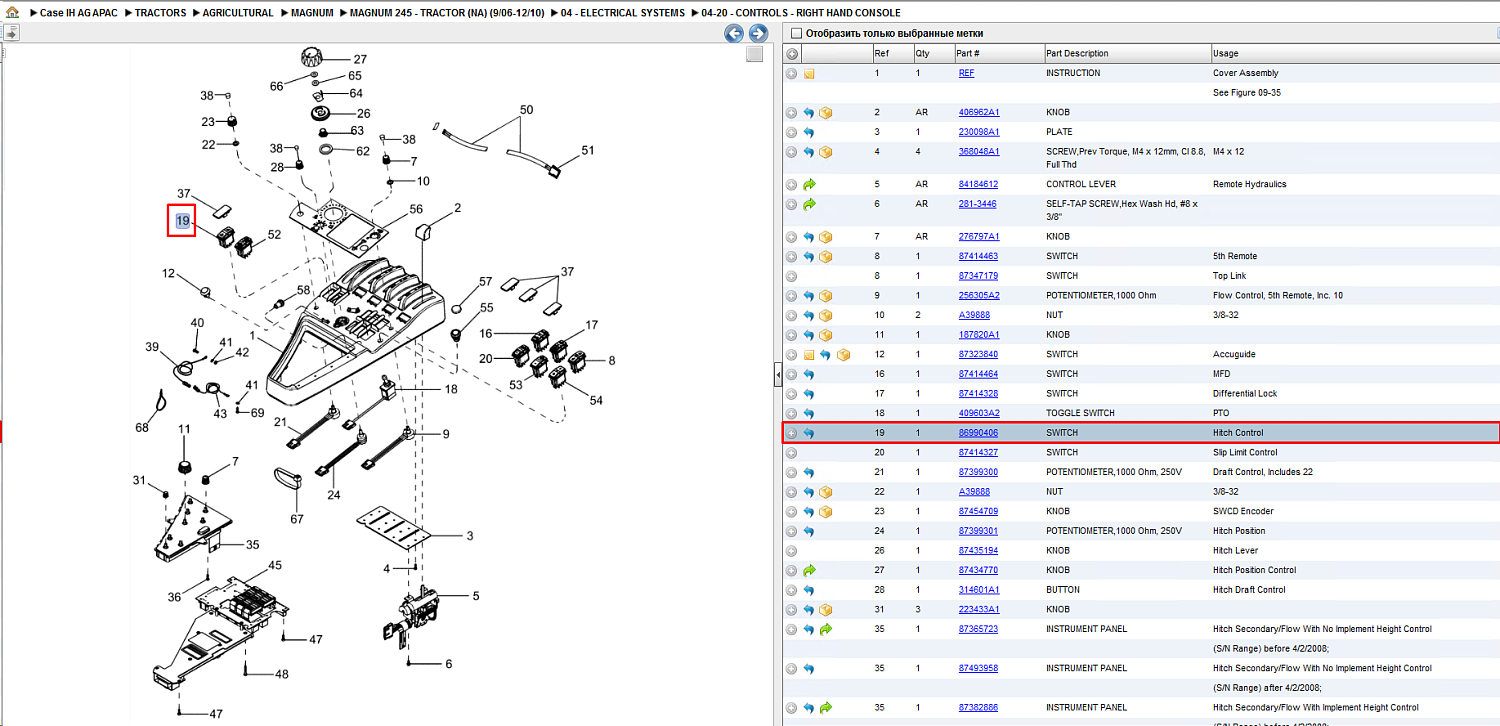Click the blue arrow icon for TOGGLE SWITCH row
The height and width of the screenshot is (726, 1500).
point(809,413)
